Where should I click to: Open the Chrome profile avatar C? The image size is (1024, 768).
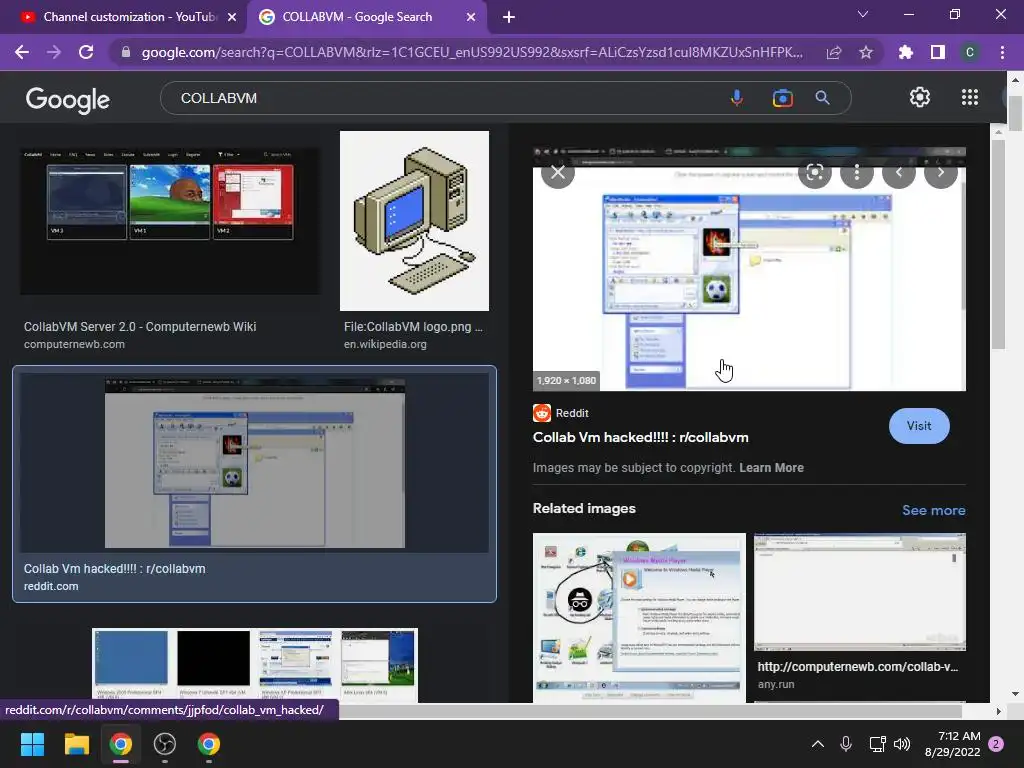(970, 52)
